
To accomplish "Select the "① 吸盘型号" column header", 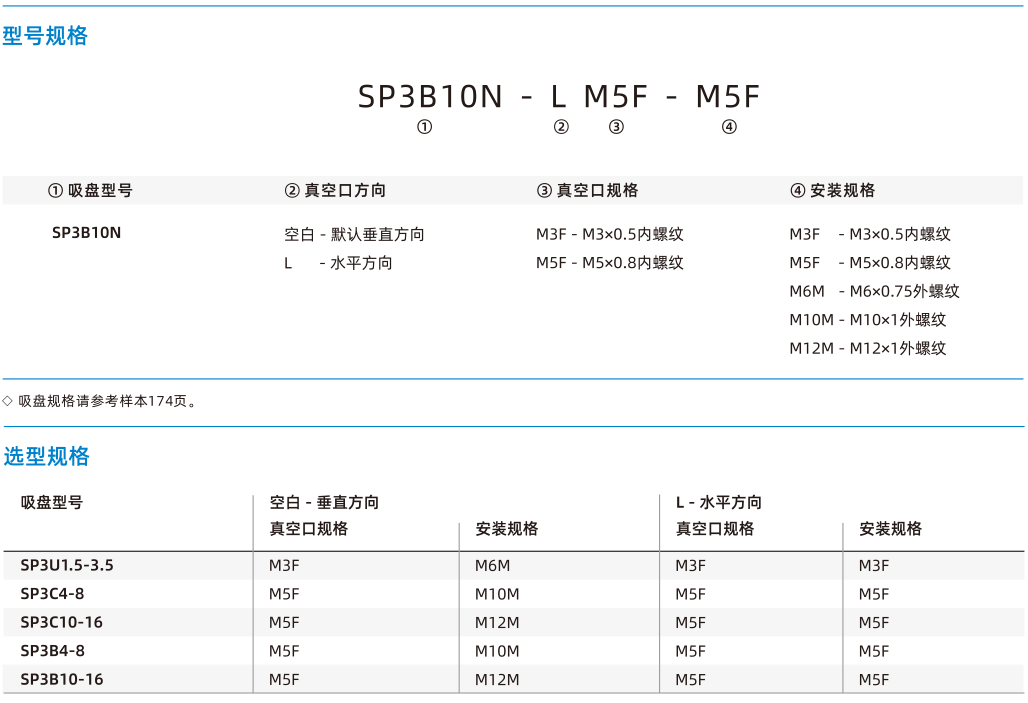I will click(90, 190).
